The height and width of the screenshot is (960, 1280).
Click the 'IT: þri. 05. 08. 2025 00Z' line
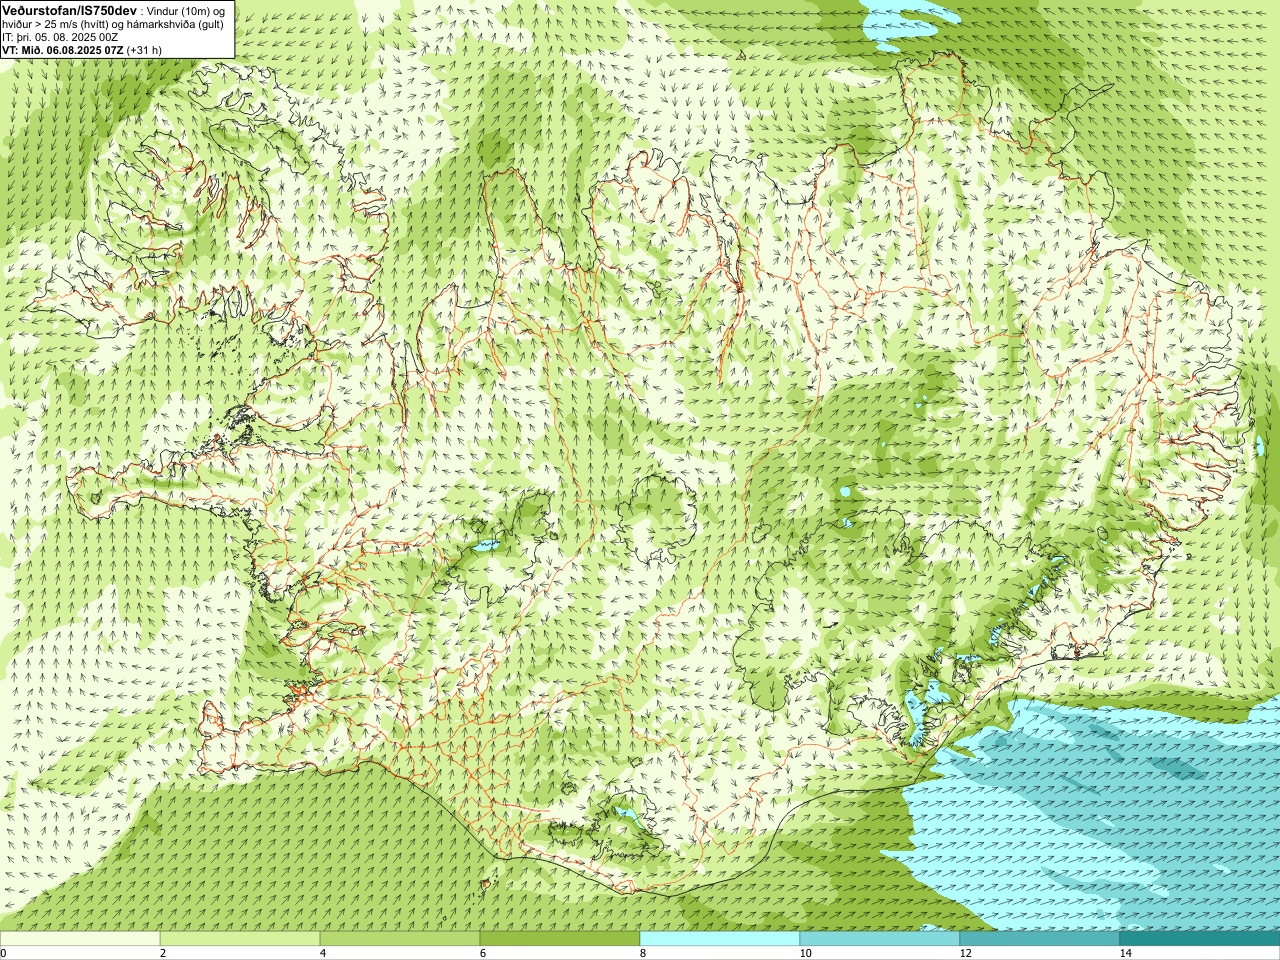tap(61, 36)
